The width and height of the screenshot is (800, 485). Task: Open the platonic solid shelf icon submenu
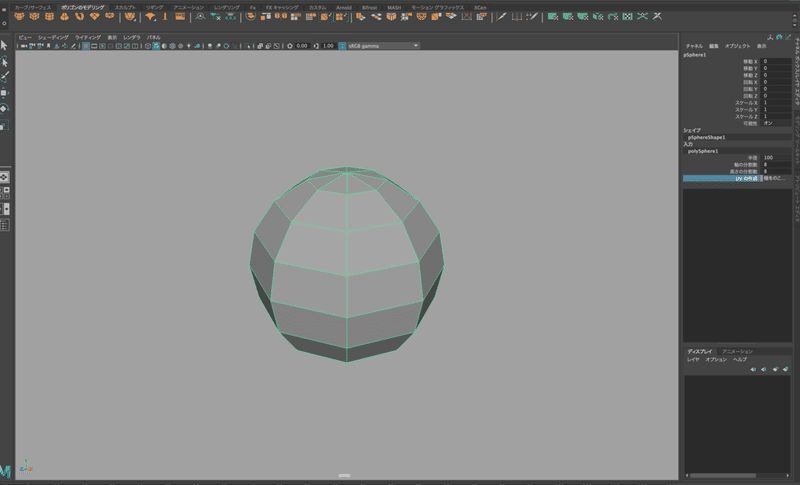[x=130, y=16]
